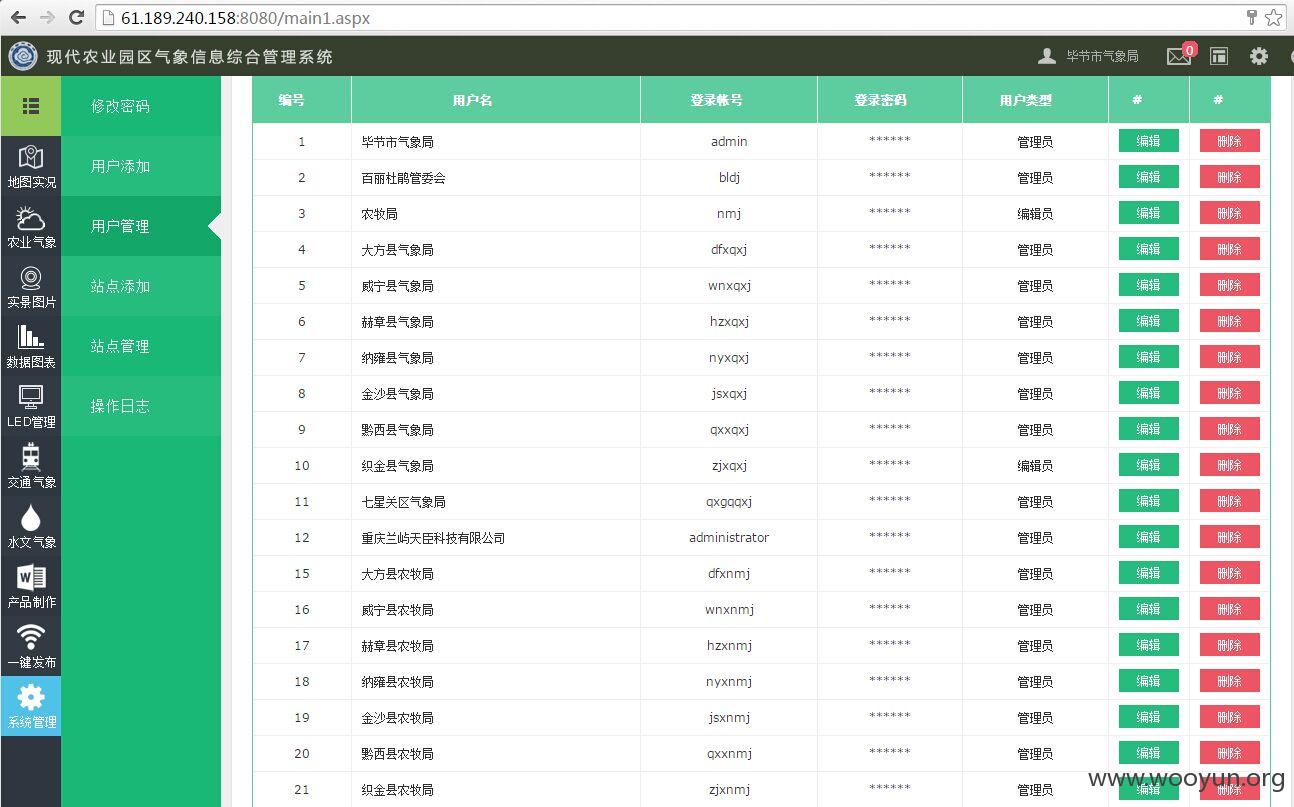1294x807 pixels.
Task: Open the 地图实况 map sidebar icon
Action: tap(31, 166)
